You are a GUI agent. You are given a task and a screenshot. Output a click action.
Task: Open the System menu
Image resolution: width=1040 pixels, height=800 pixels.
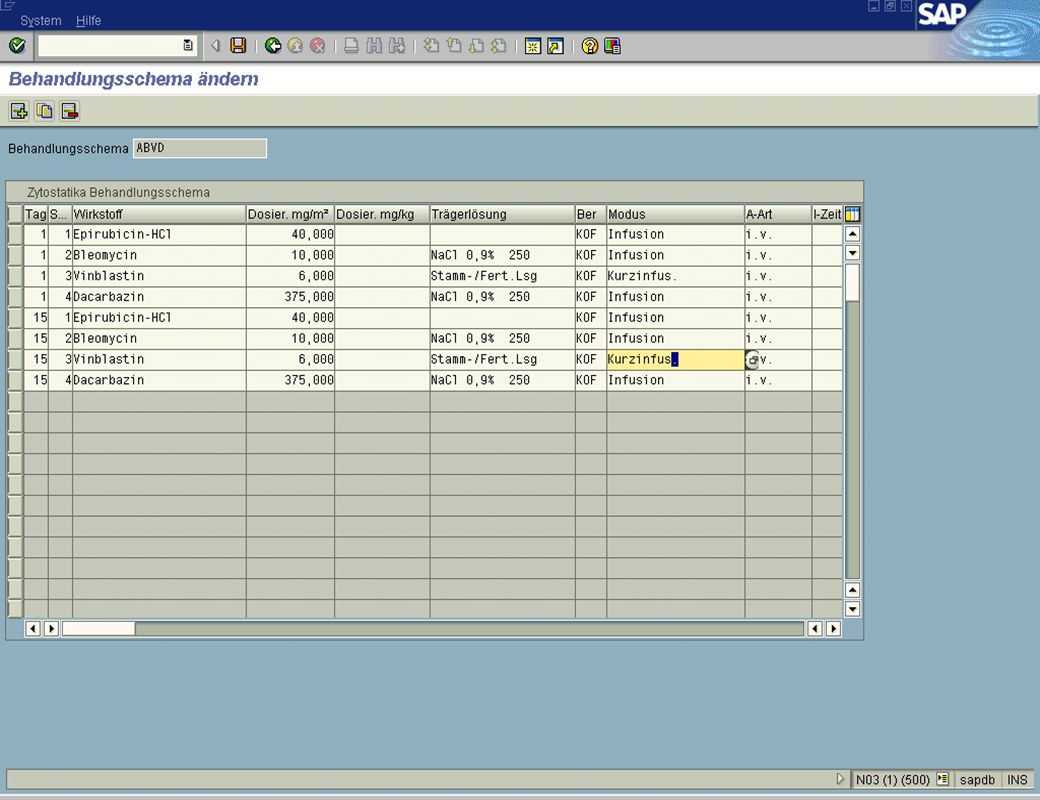click(x=40, y=21)
